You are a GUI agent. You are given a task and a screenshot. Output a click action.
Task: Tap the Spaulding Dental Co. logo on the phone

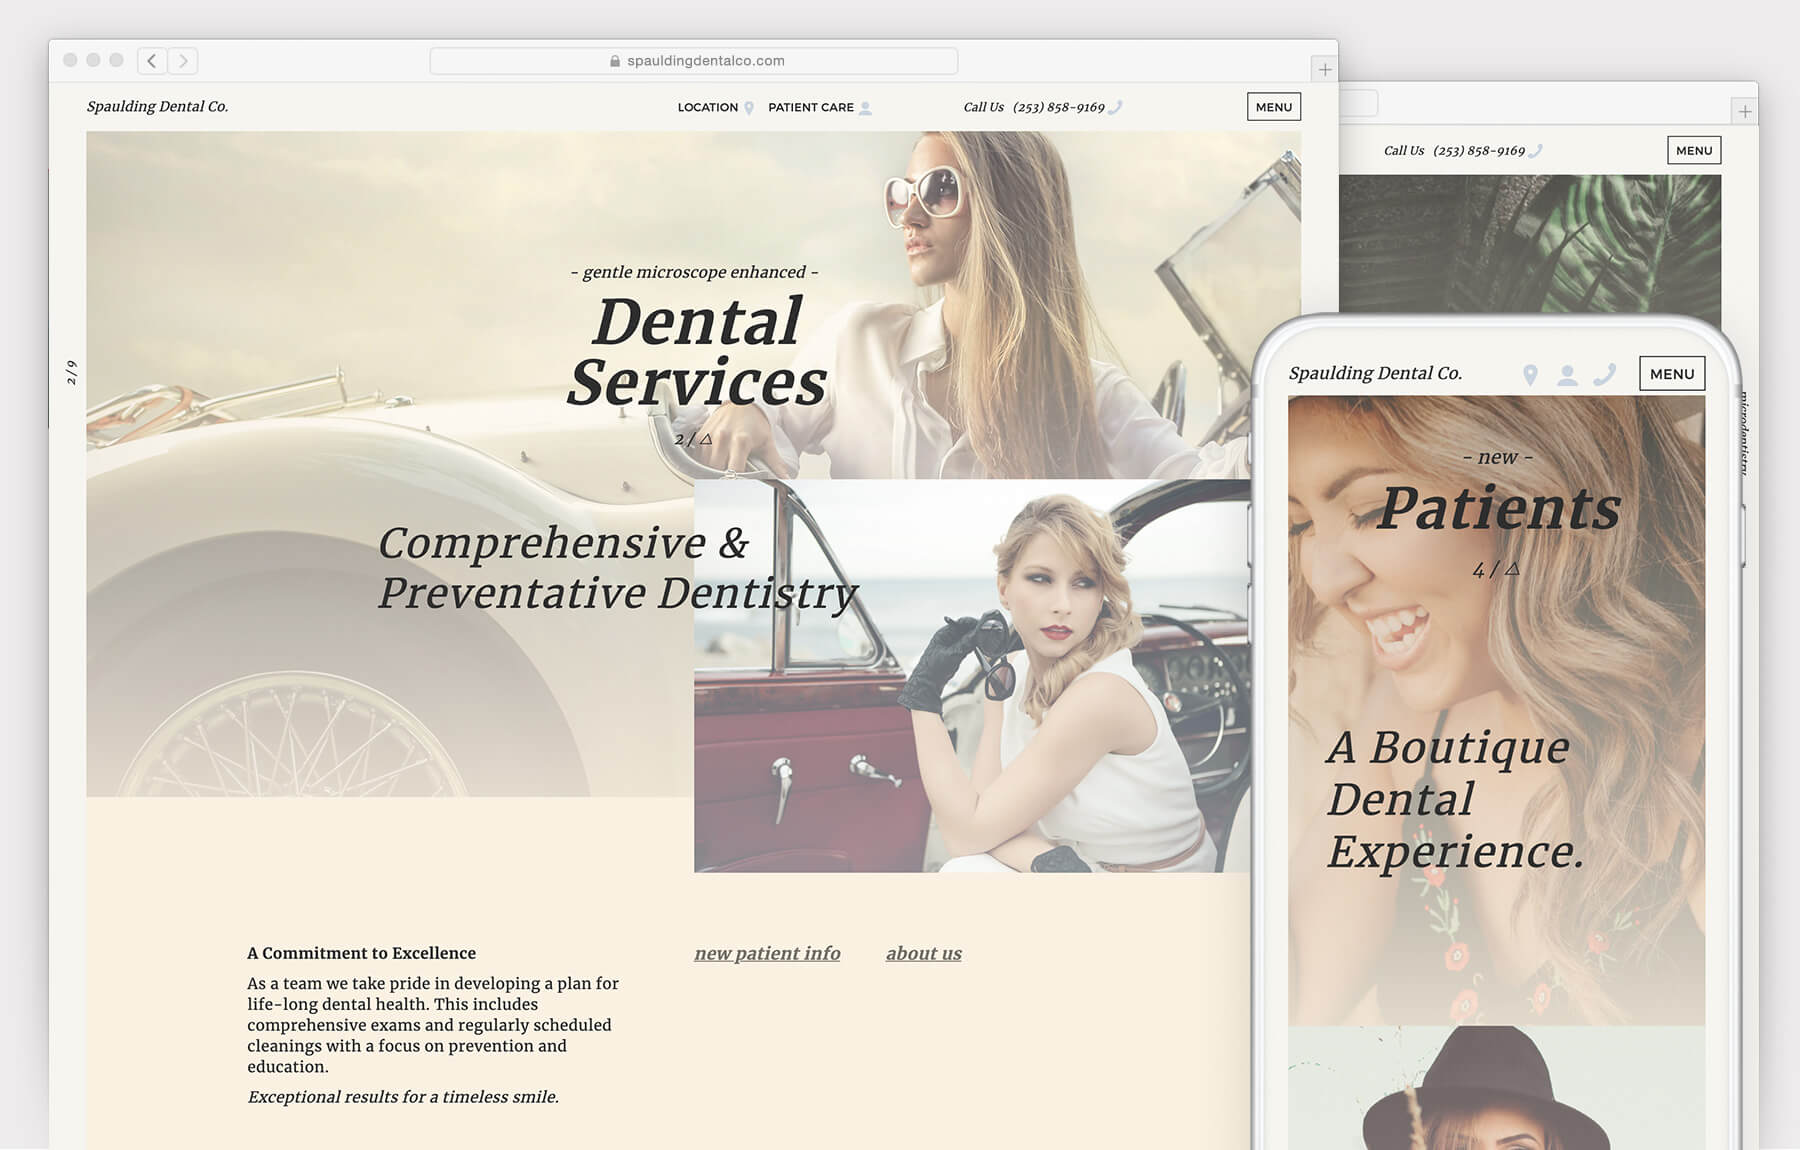point(1375,373)
